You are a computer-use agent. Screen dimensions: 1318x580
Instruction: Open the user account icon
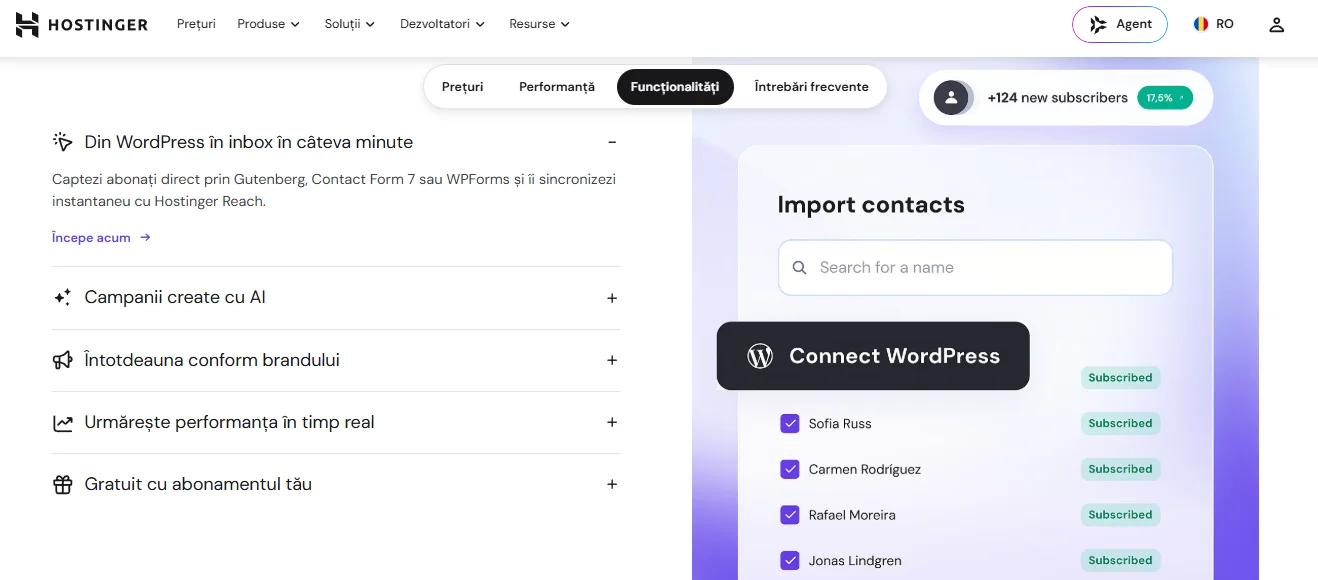point(1276,25)
